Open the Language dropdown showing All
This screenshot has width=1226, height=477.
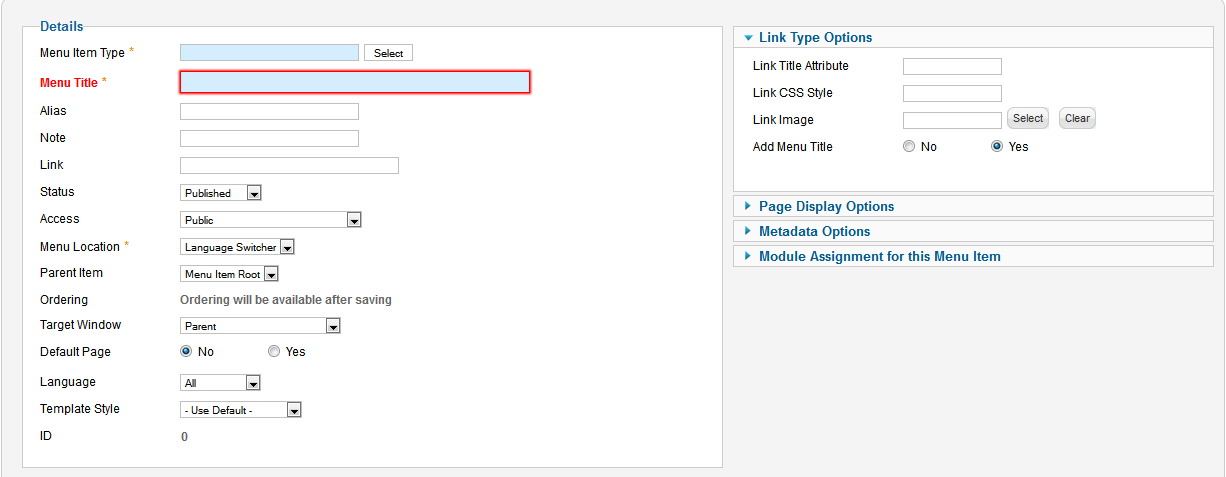tap(221, 383)
